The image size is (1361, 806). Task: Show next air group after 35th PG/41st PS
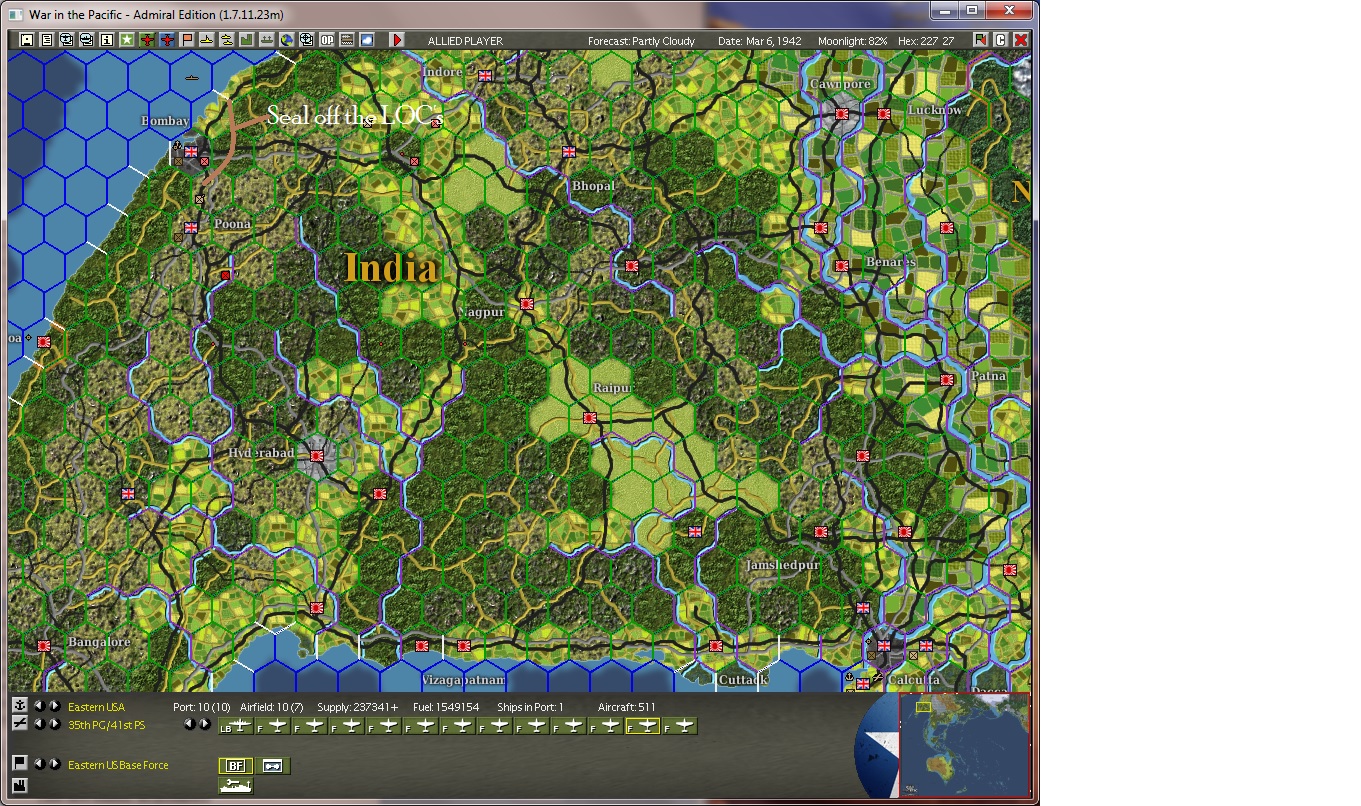[55, 724]
